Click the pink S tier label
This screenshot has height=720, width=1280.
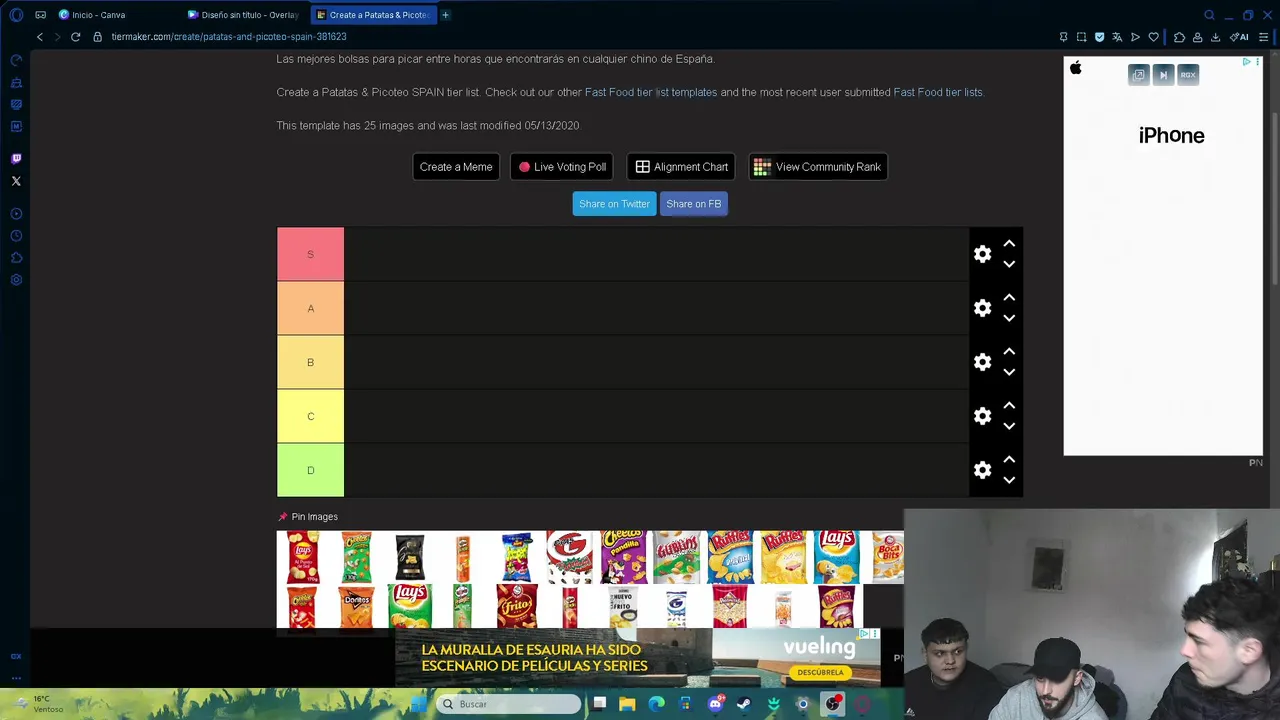pyautogui.click(x=310, y=254)
